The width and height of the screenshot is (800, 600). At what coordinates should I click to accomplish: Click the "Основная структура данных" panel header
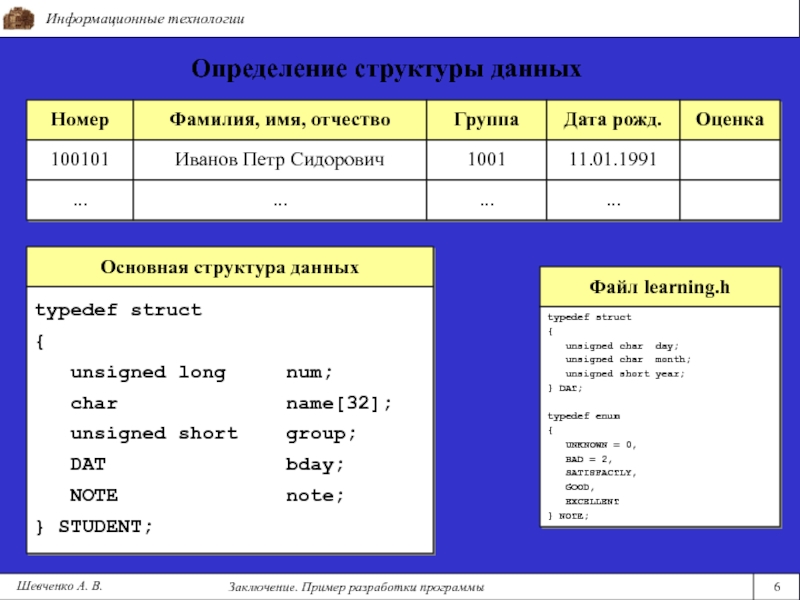(x=229, y=269)
